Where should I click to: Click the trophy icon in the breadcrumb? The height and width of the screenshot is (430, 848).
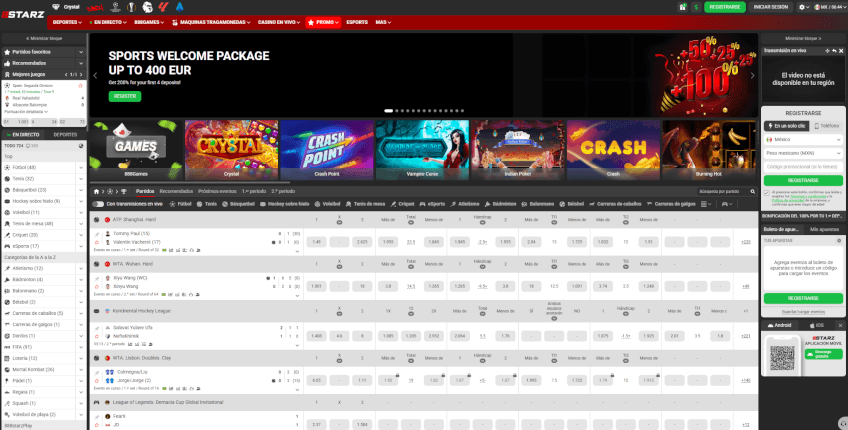[124, 191]
